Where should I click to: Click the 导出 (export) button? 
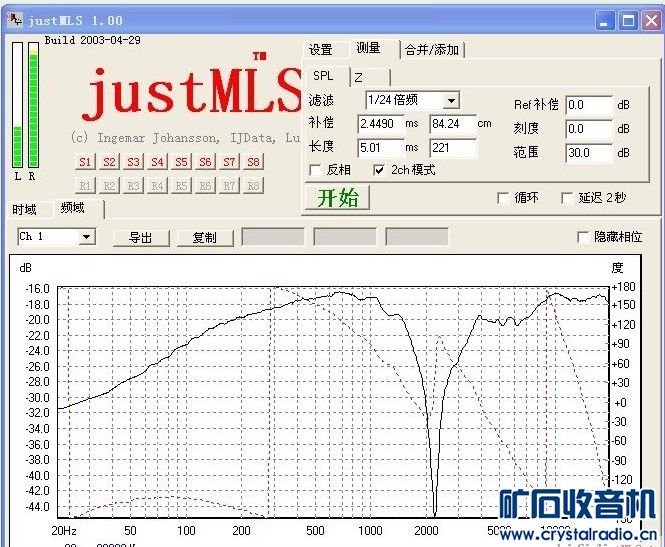tap(141, 237)
